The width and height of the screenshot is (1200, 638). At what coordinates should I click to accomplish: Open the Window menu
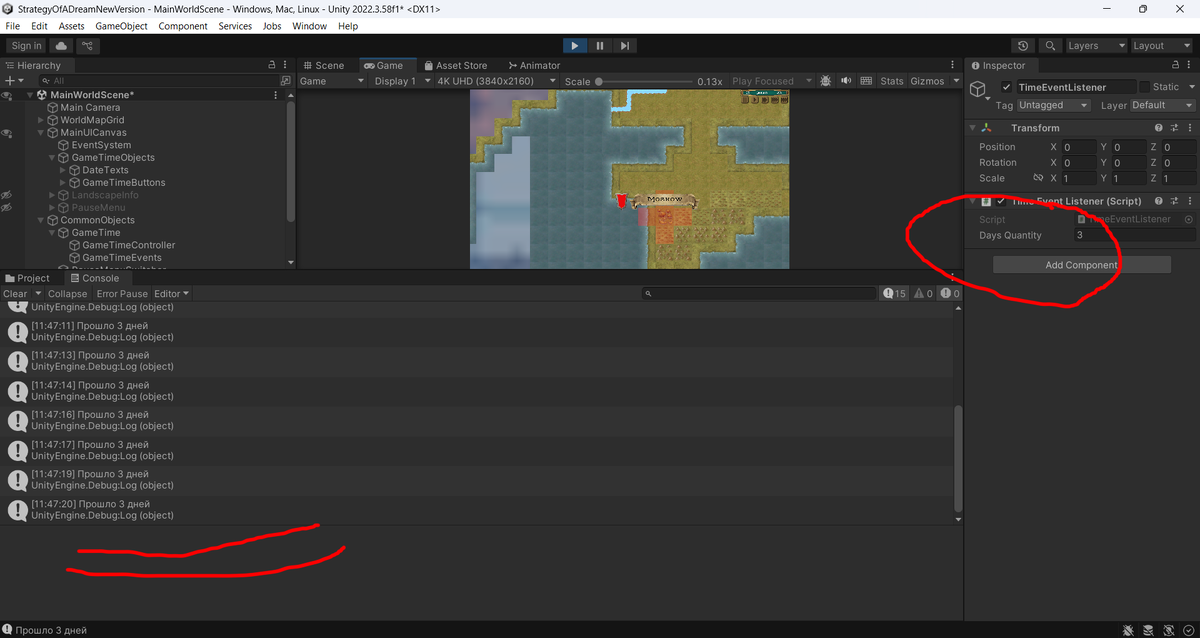coord(310,26)
